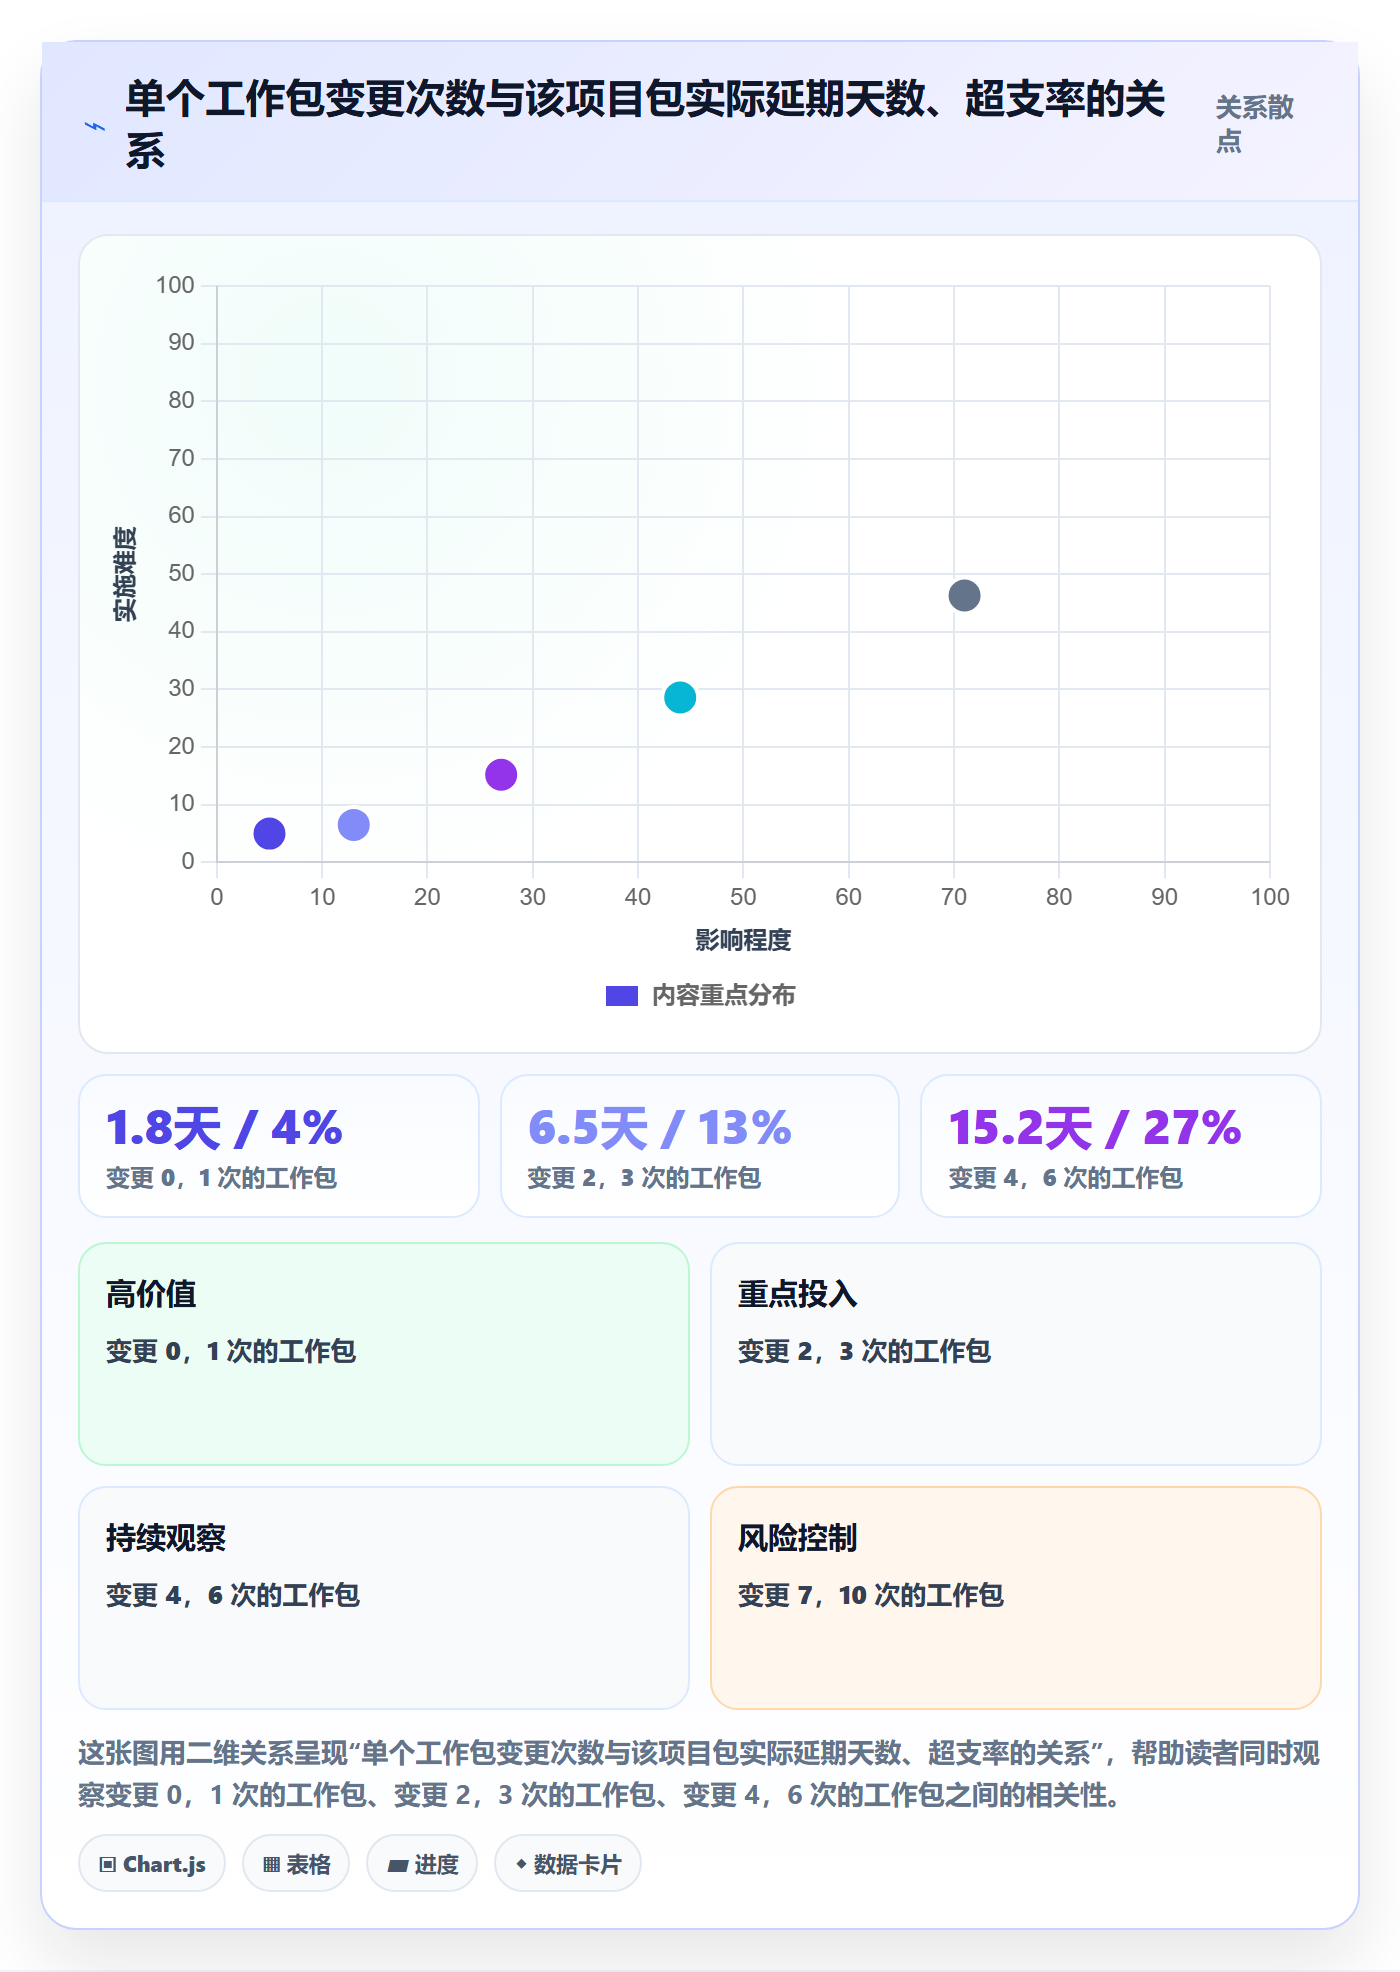Screen dimensions: 1400x1972
Task: Click the 进度 tag chip
Action: click(x=422, y=1864)
